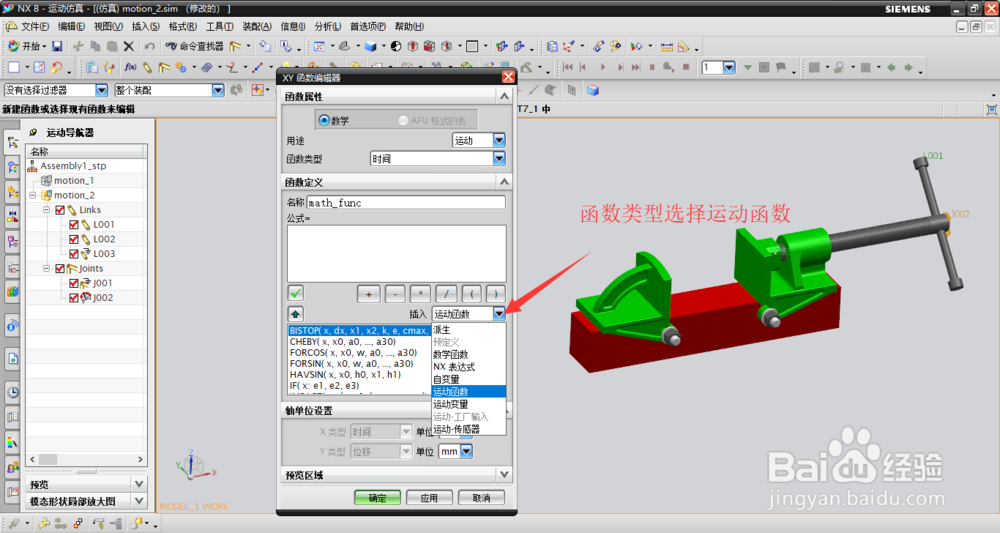Open the 文件(F) menu
The height and width of the screenshot is (533, 1000).
[34, 26]
